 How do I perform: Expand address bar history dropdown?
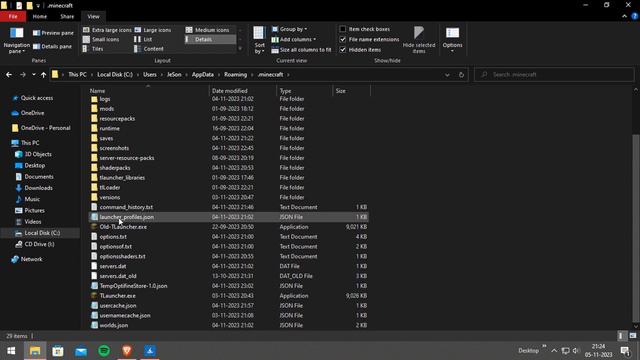(447, 75)
